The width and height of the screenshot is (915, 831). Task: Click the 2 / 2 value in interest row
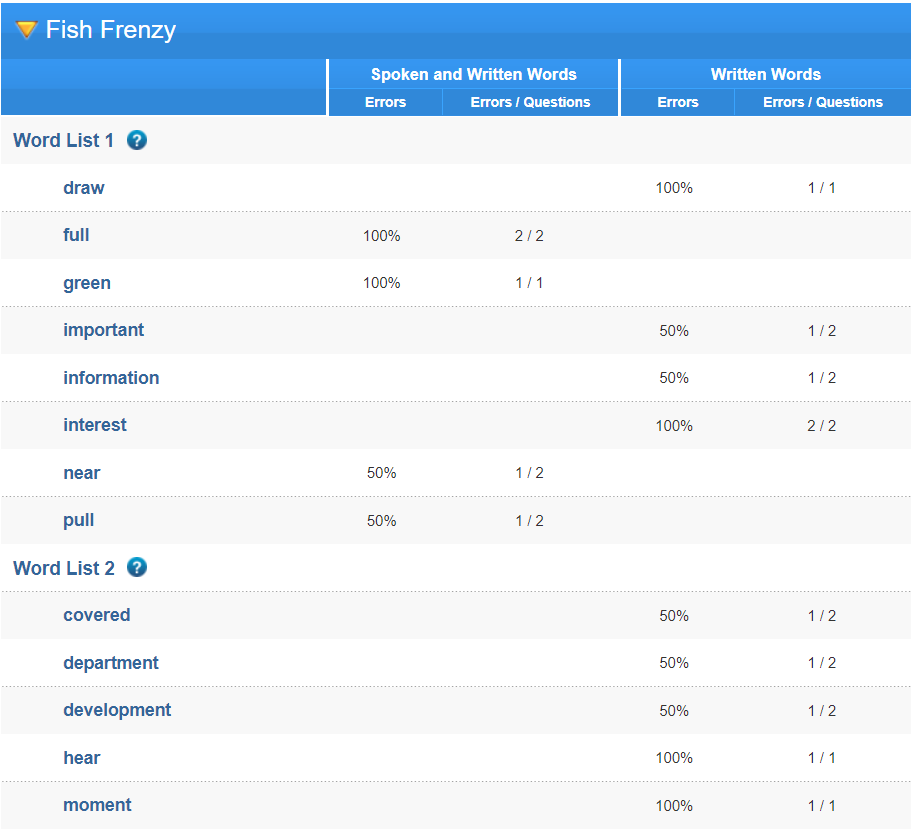(822, 426)
